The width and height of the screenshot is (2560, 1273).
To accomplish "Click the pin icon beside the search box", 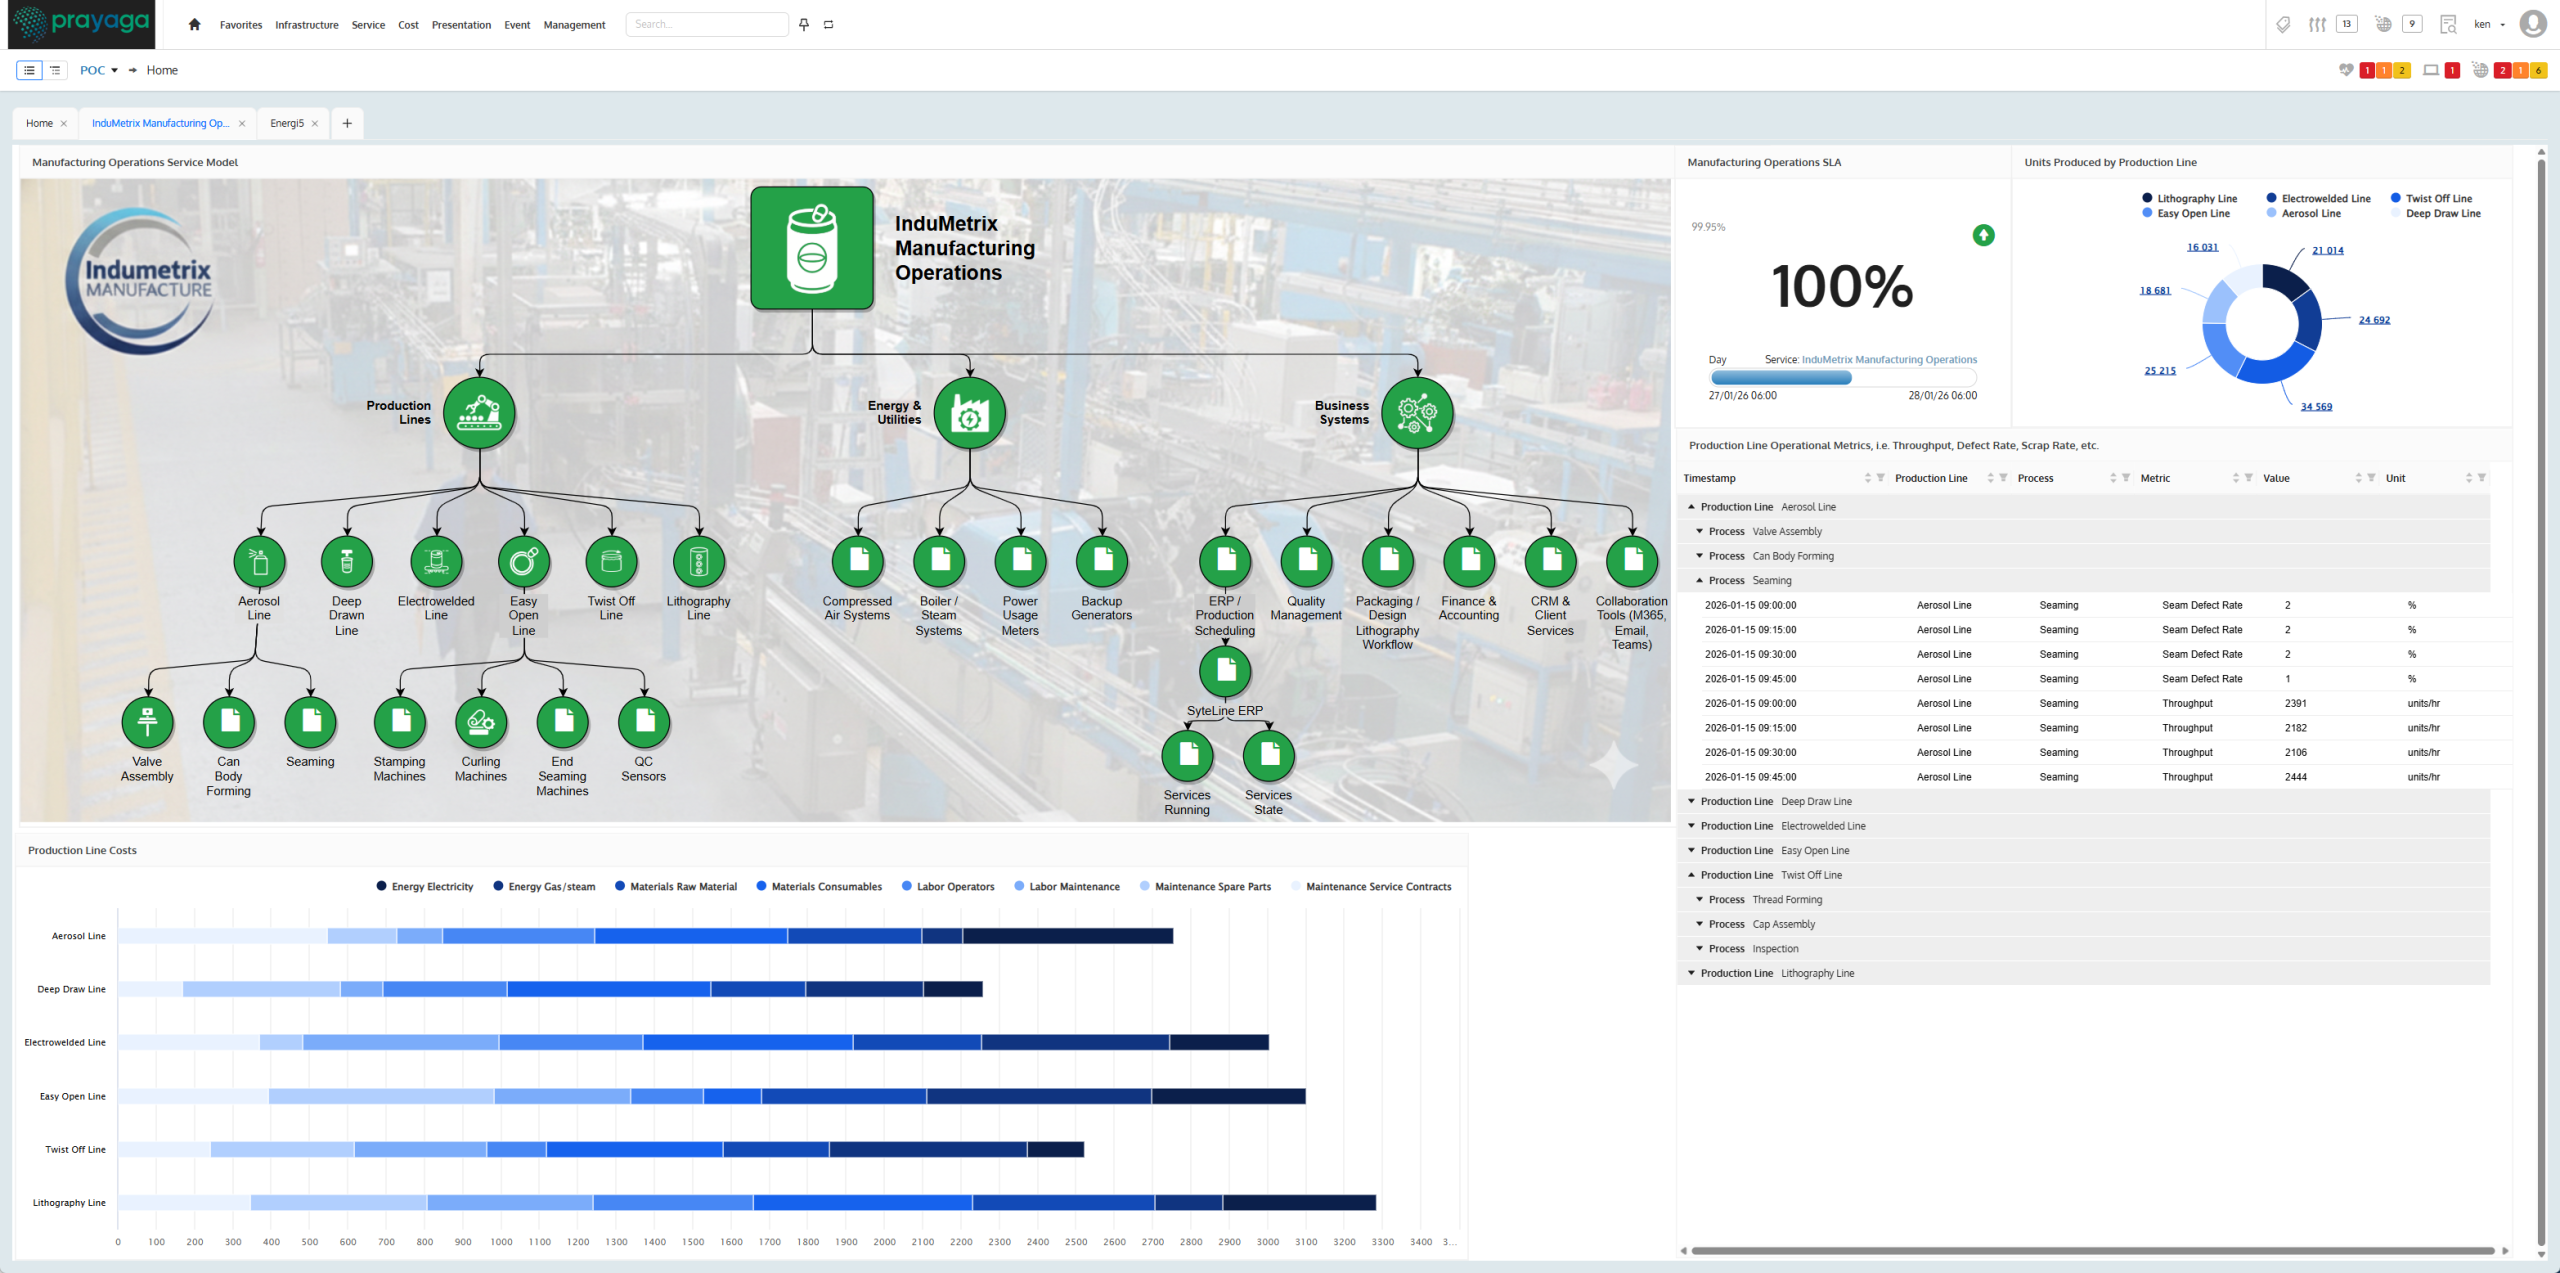I will (804, 24).
